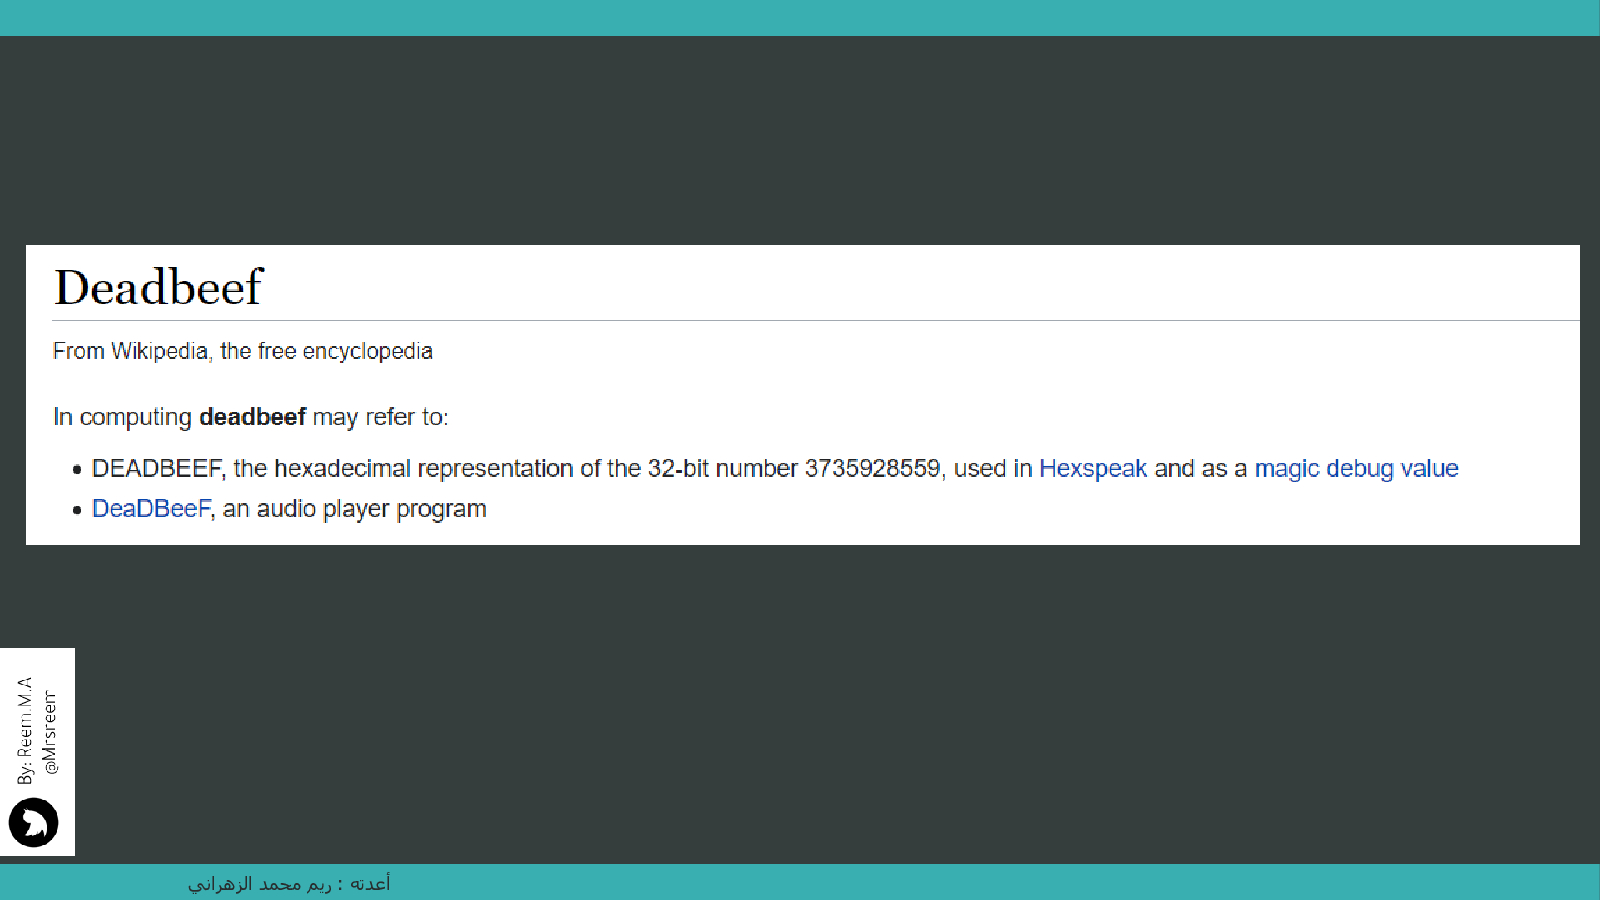Click the horizontal rule under the Deadbeef title
This screenshot has height=900, width=1600.
(800, 321)
